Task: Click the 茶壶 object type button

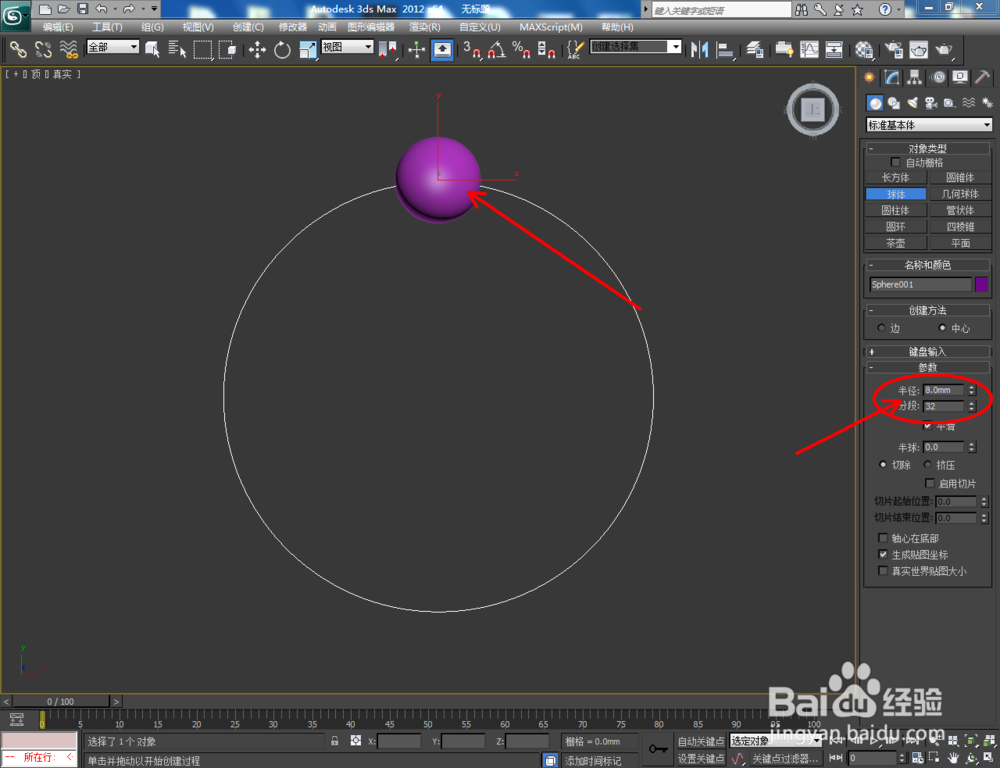Action: click(x=895, y=242)
